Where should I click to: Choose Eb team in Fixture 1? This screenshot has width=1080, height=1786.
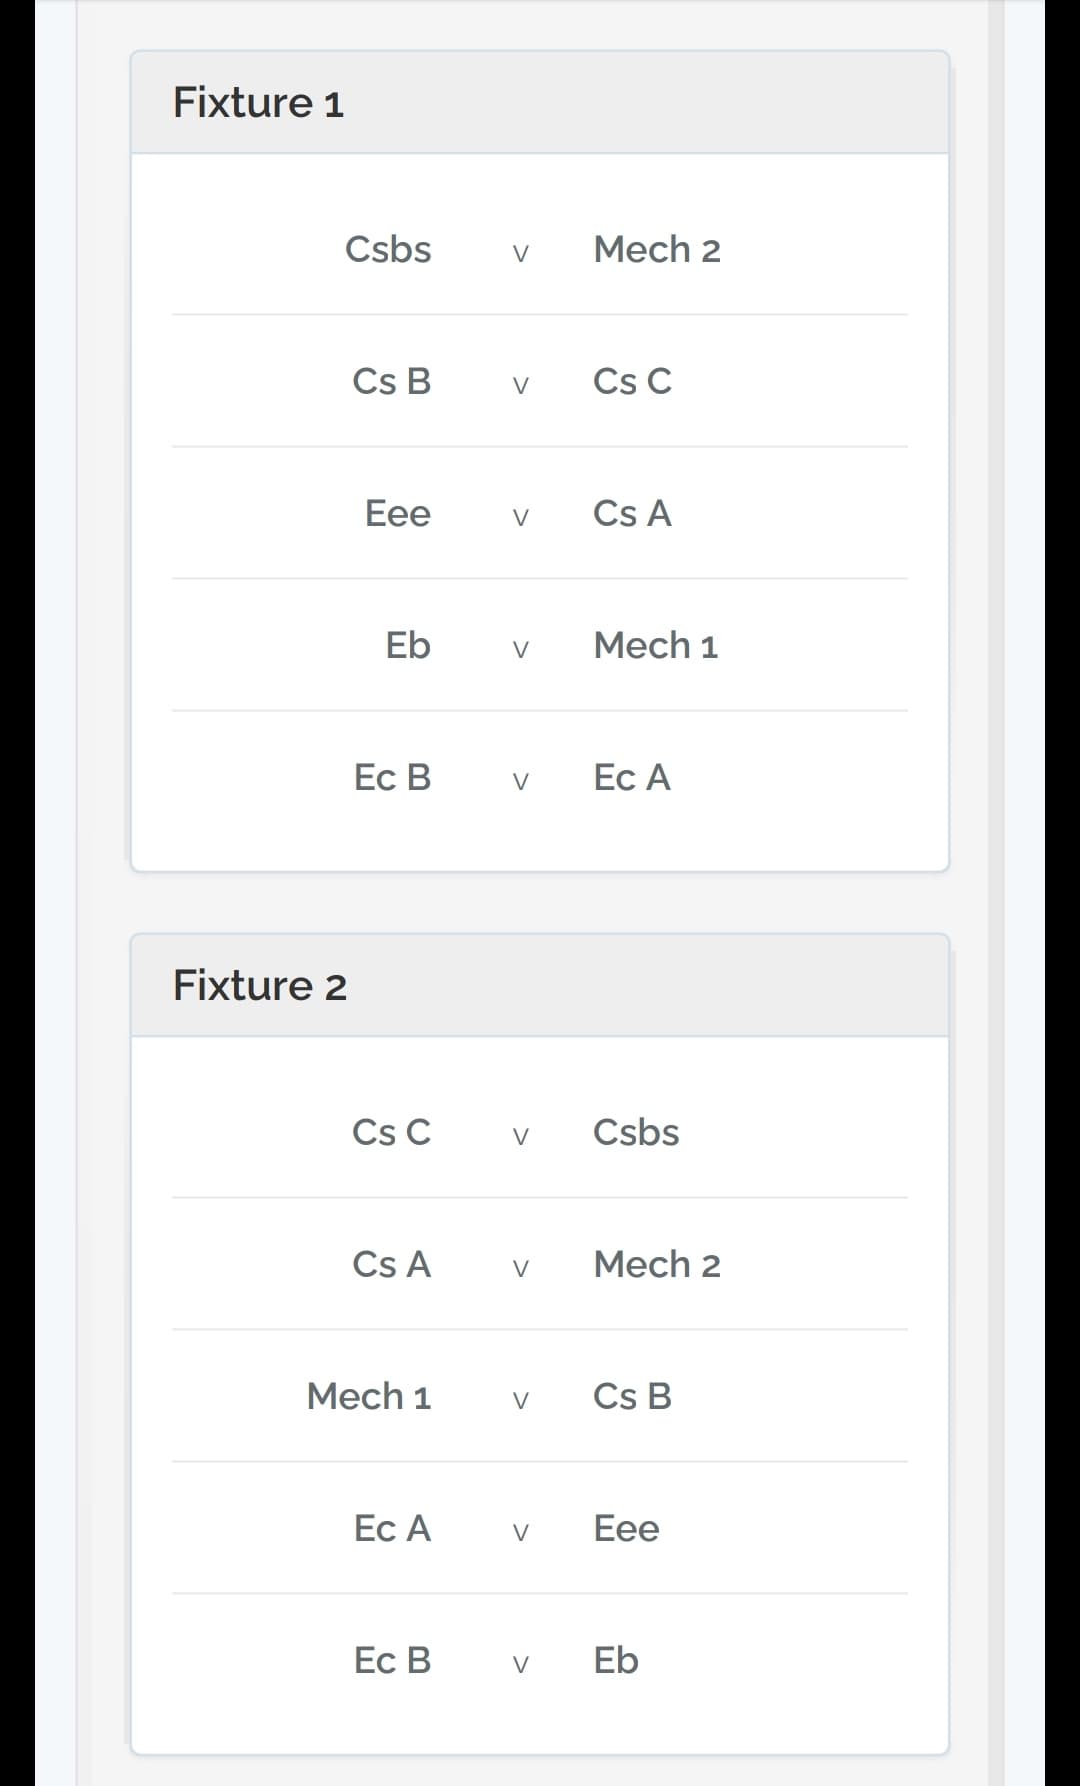408,645
